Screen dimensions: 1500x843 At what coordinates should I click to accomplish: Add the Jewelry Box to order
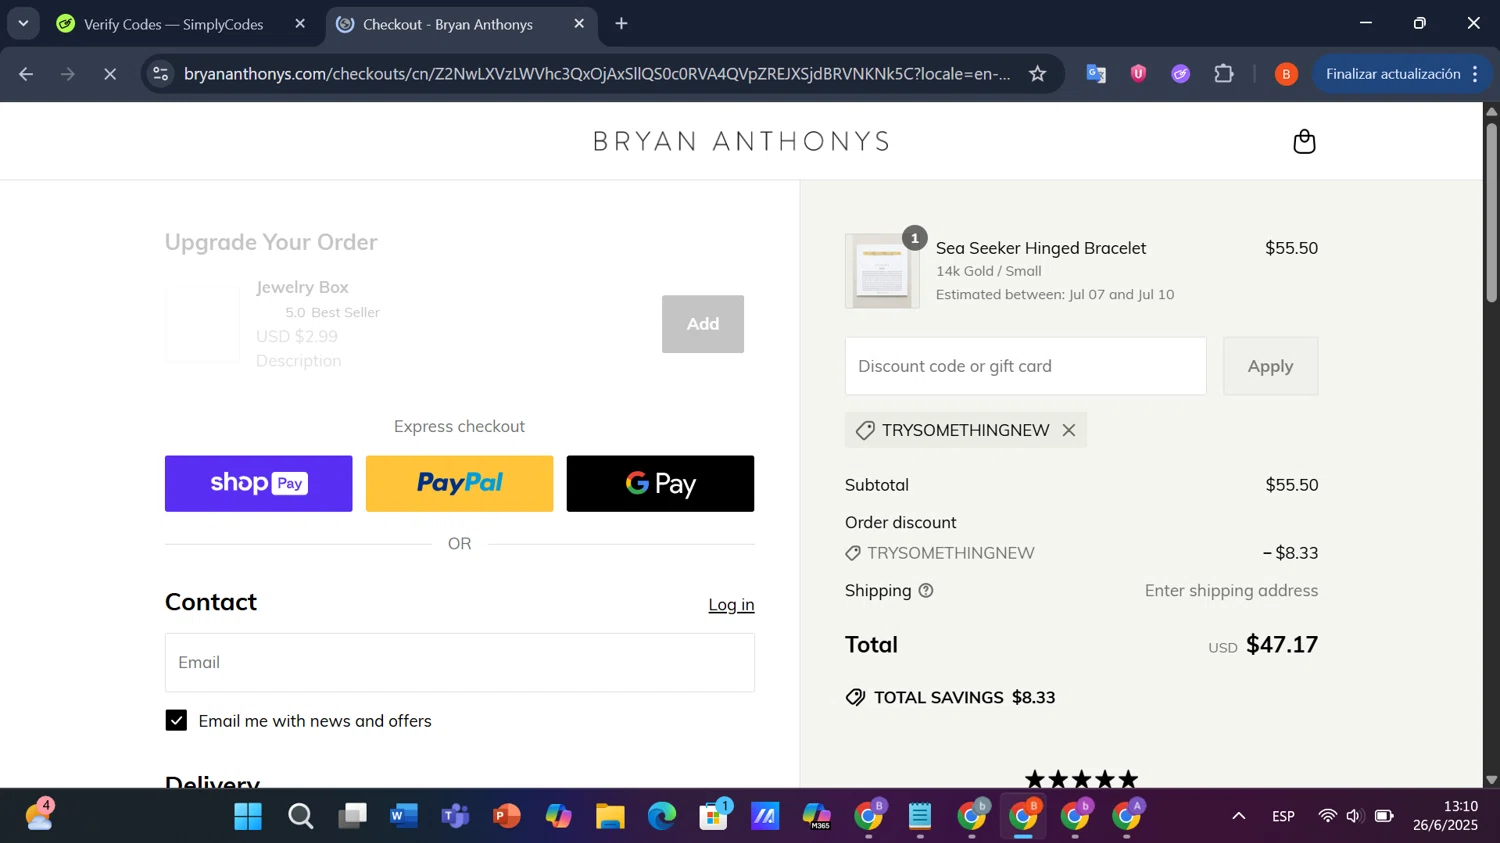pos(703,324)
